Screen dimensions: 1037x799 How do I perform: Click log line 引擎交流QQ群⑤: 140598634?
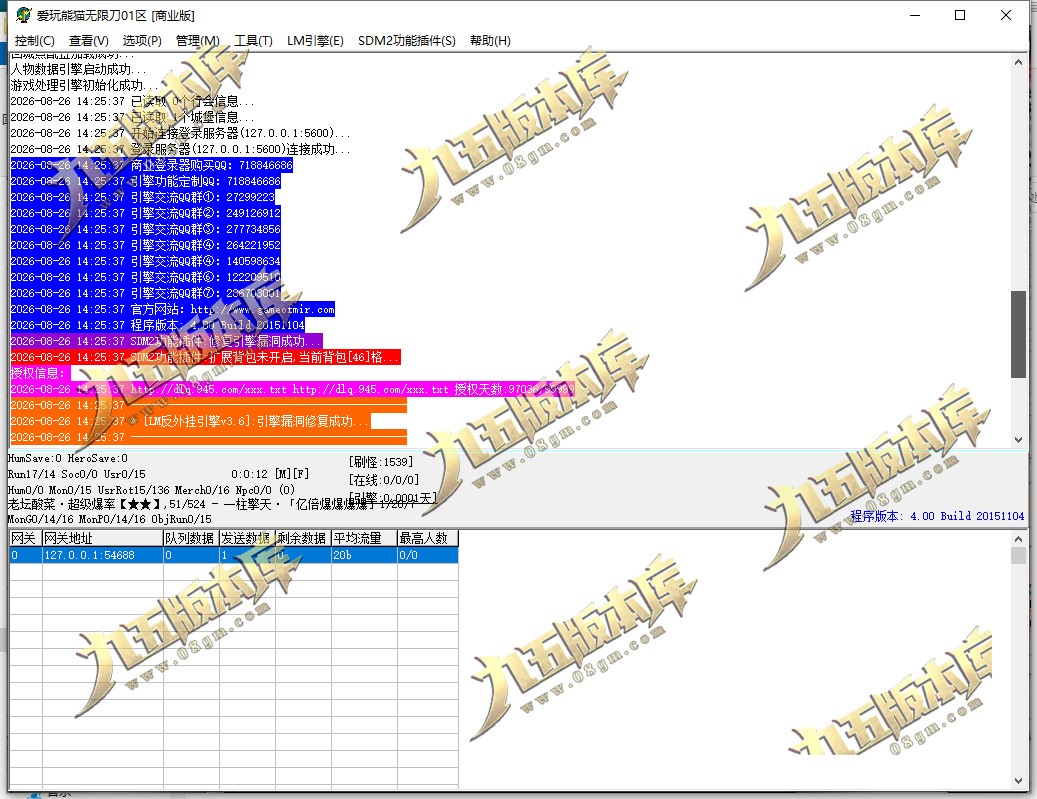coord(145,261)
